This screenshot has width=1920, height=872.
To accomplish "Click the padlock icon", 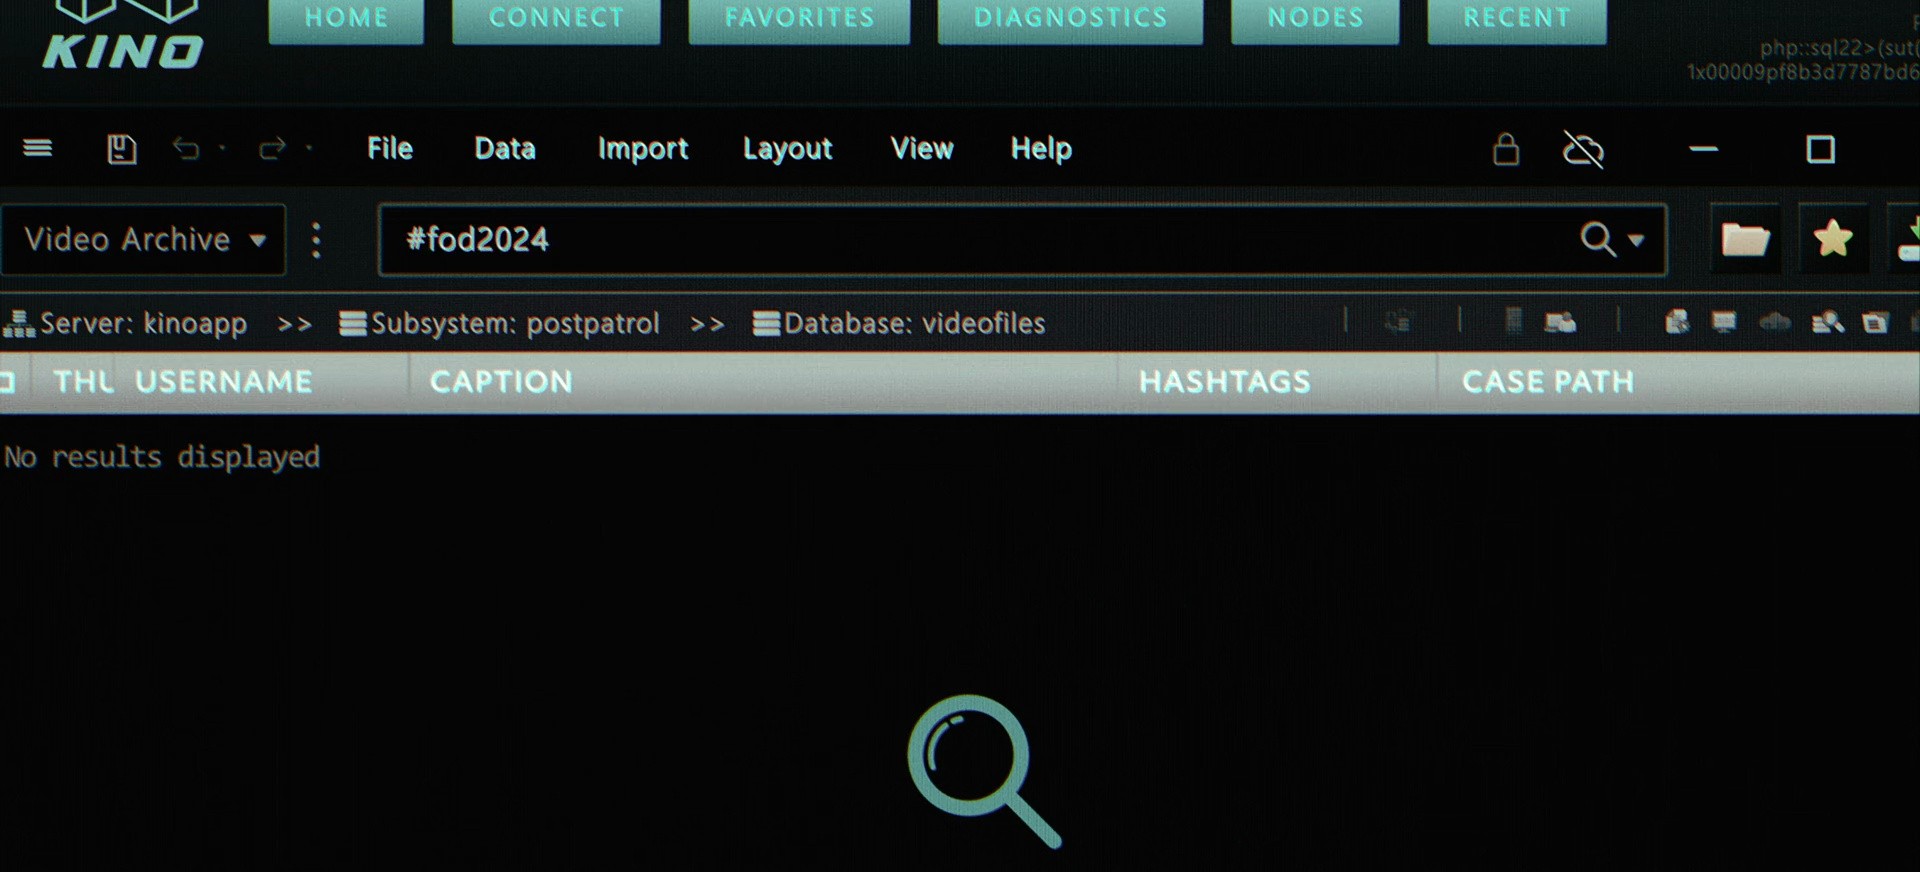I will 1506,149.
